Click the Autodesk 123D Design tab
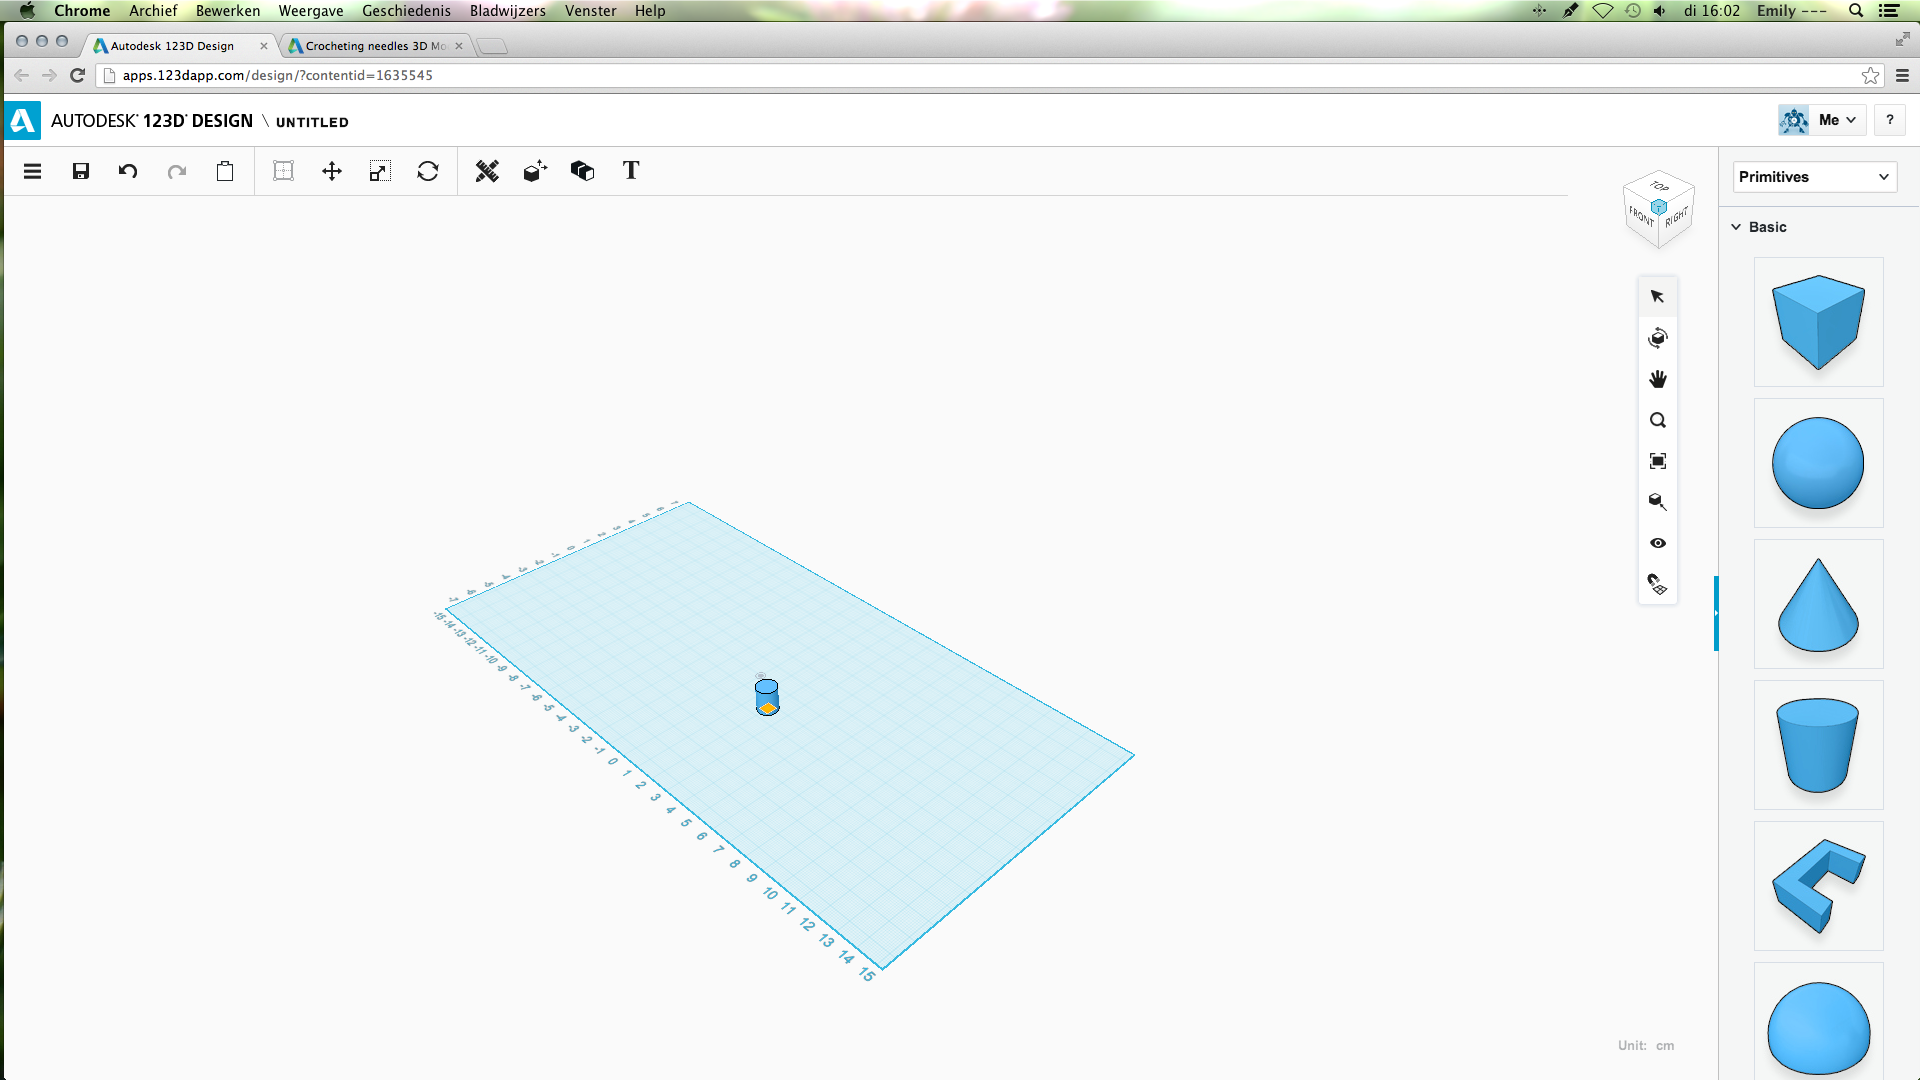The height and width of the screenshot is (1080, 1920). point(171,46)
